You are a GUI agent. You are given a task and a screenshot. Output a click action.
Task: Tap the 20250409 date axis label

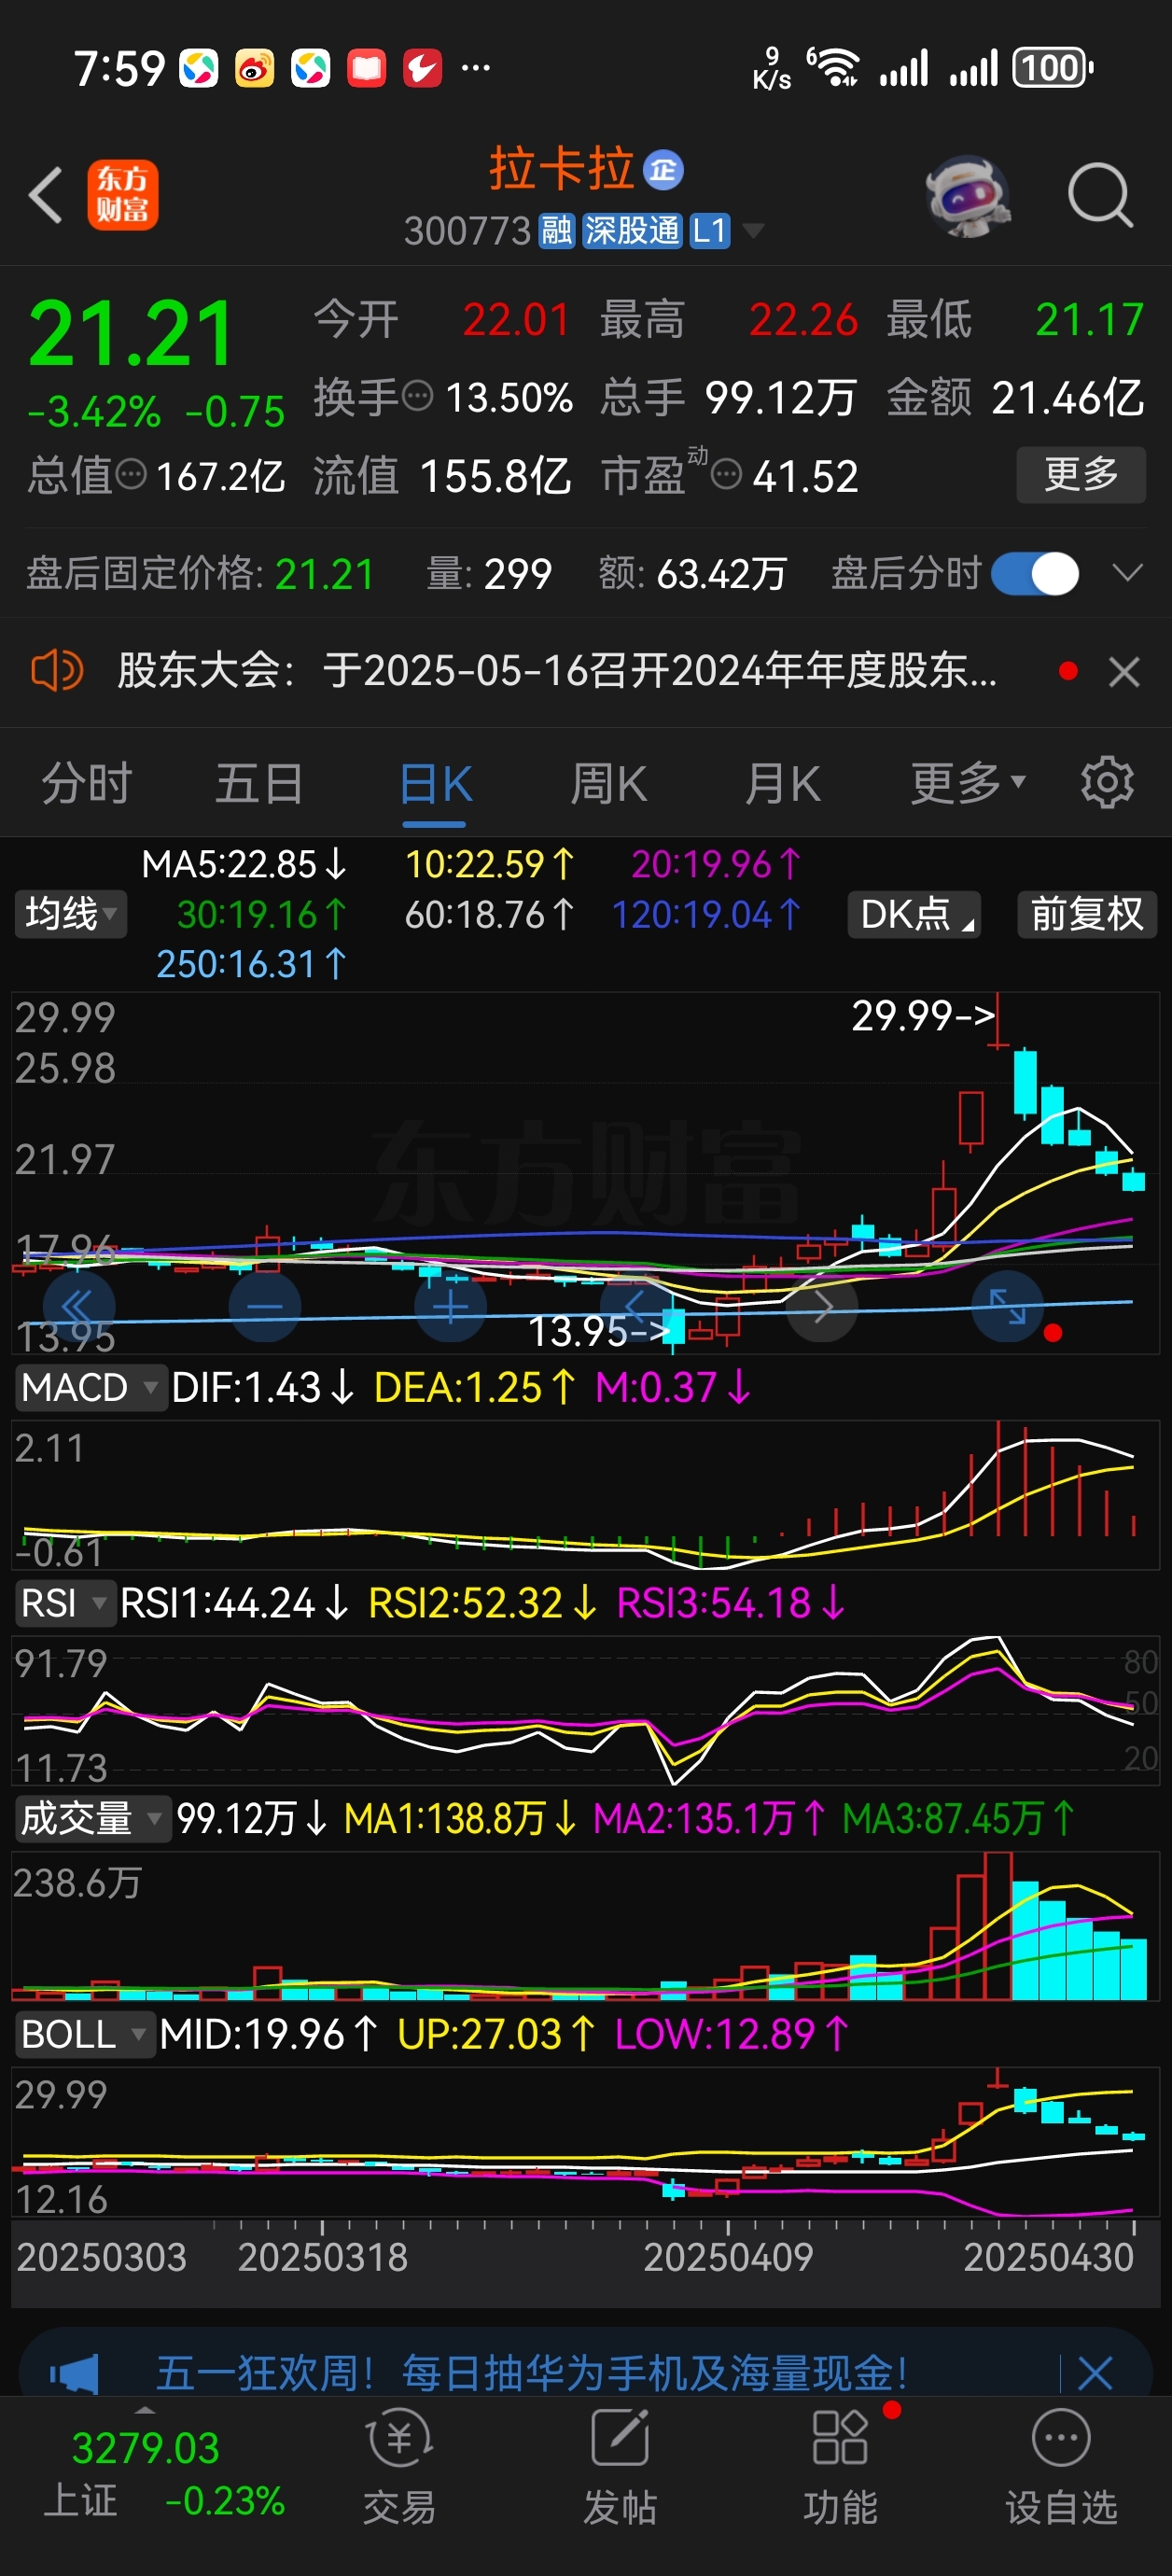[728, 2258]
